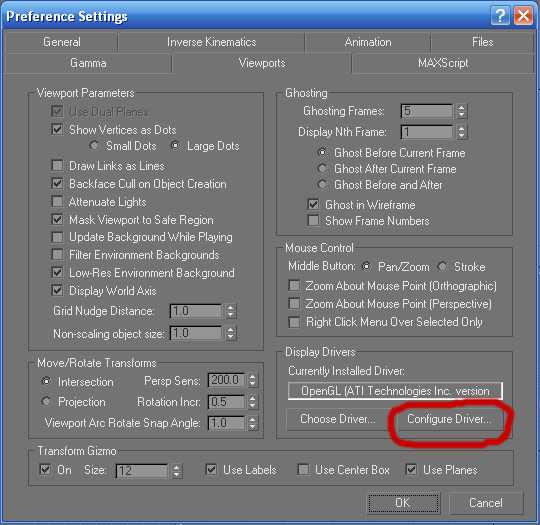Go to the Animation tab
This screenshot has width=540, height=525.
368,42
